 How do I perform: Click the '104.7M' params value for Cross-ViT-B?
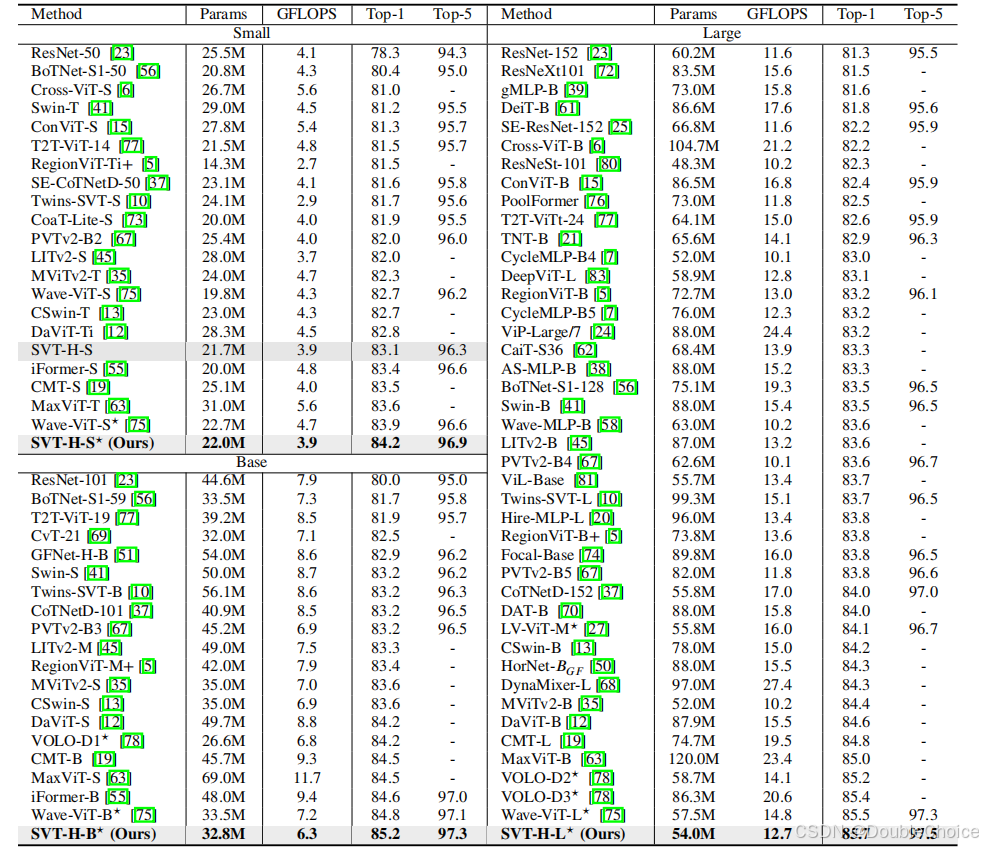click(693, 146)
